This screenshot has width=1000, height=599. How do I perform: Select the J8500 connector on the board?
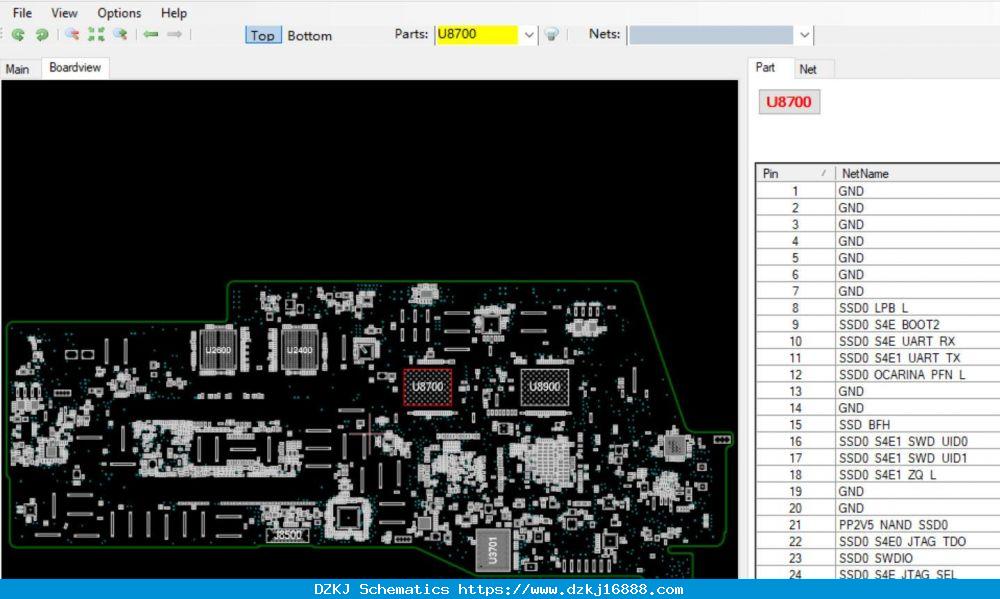288,535
